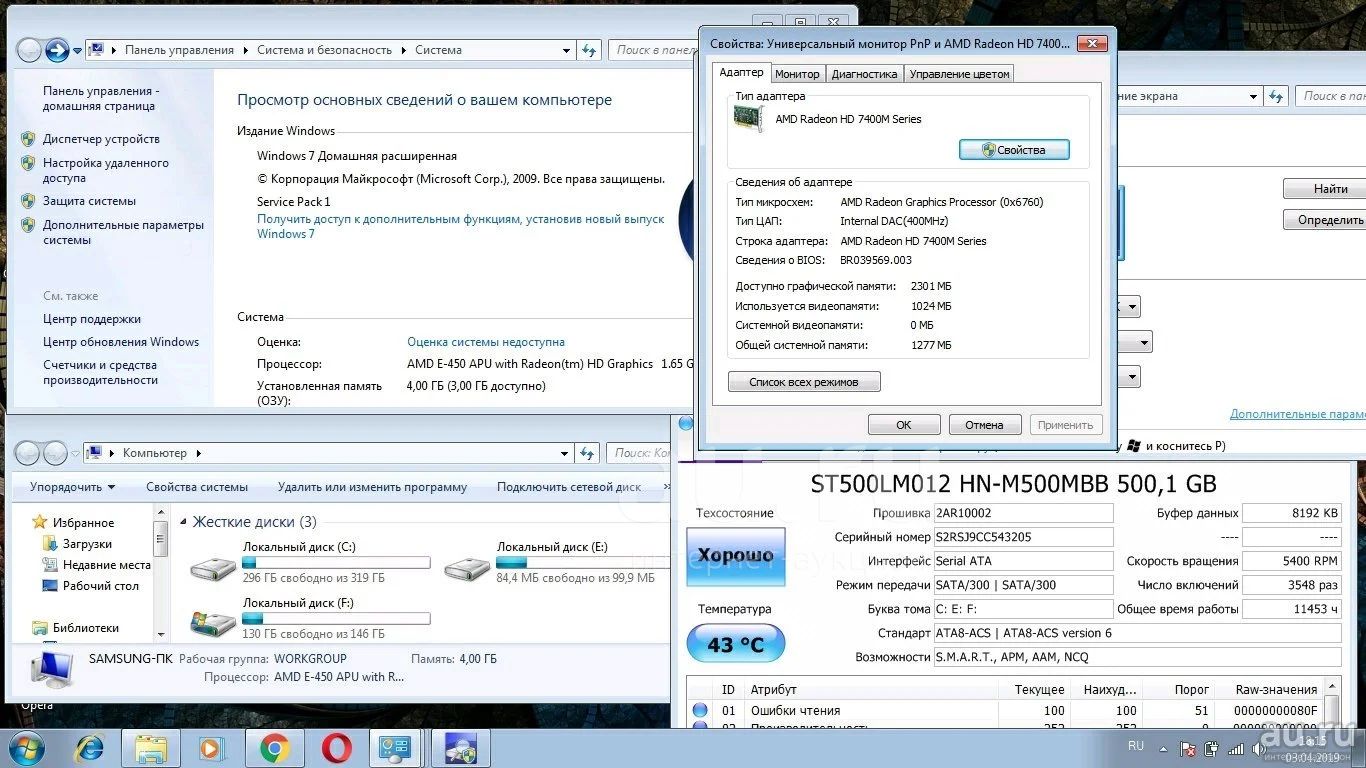Open Downloads folder in navigation pane
The width and height of the screenshot is (1366, 768).
tap(87, 544)
